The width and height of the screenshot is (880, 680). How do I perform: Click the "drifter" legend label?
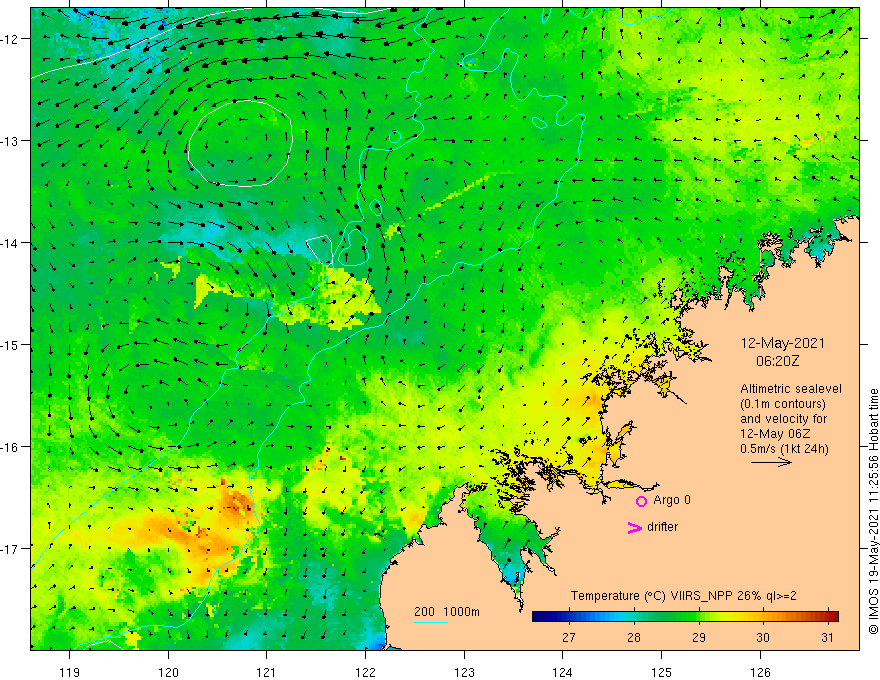662,527
